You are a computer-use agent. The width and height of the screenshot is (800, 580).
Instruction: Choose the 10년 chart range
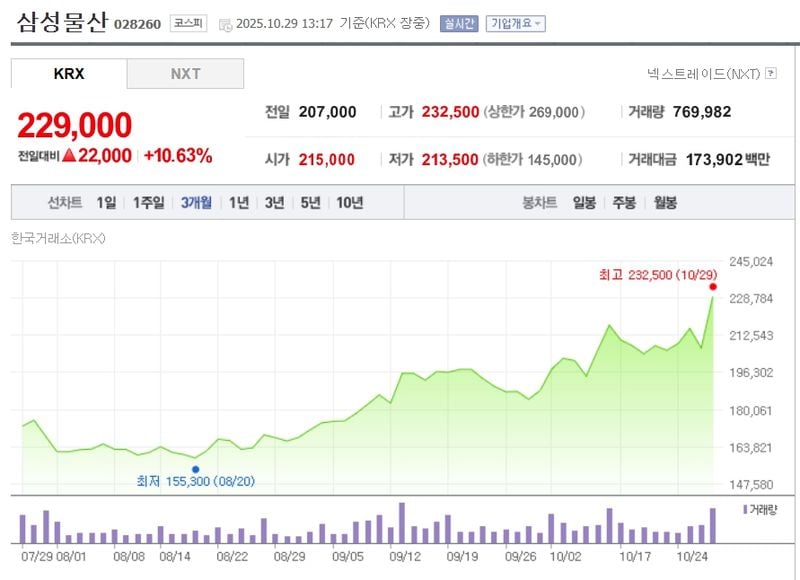tap(350, 202)
